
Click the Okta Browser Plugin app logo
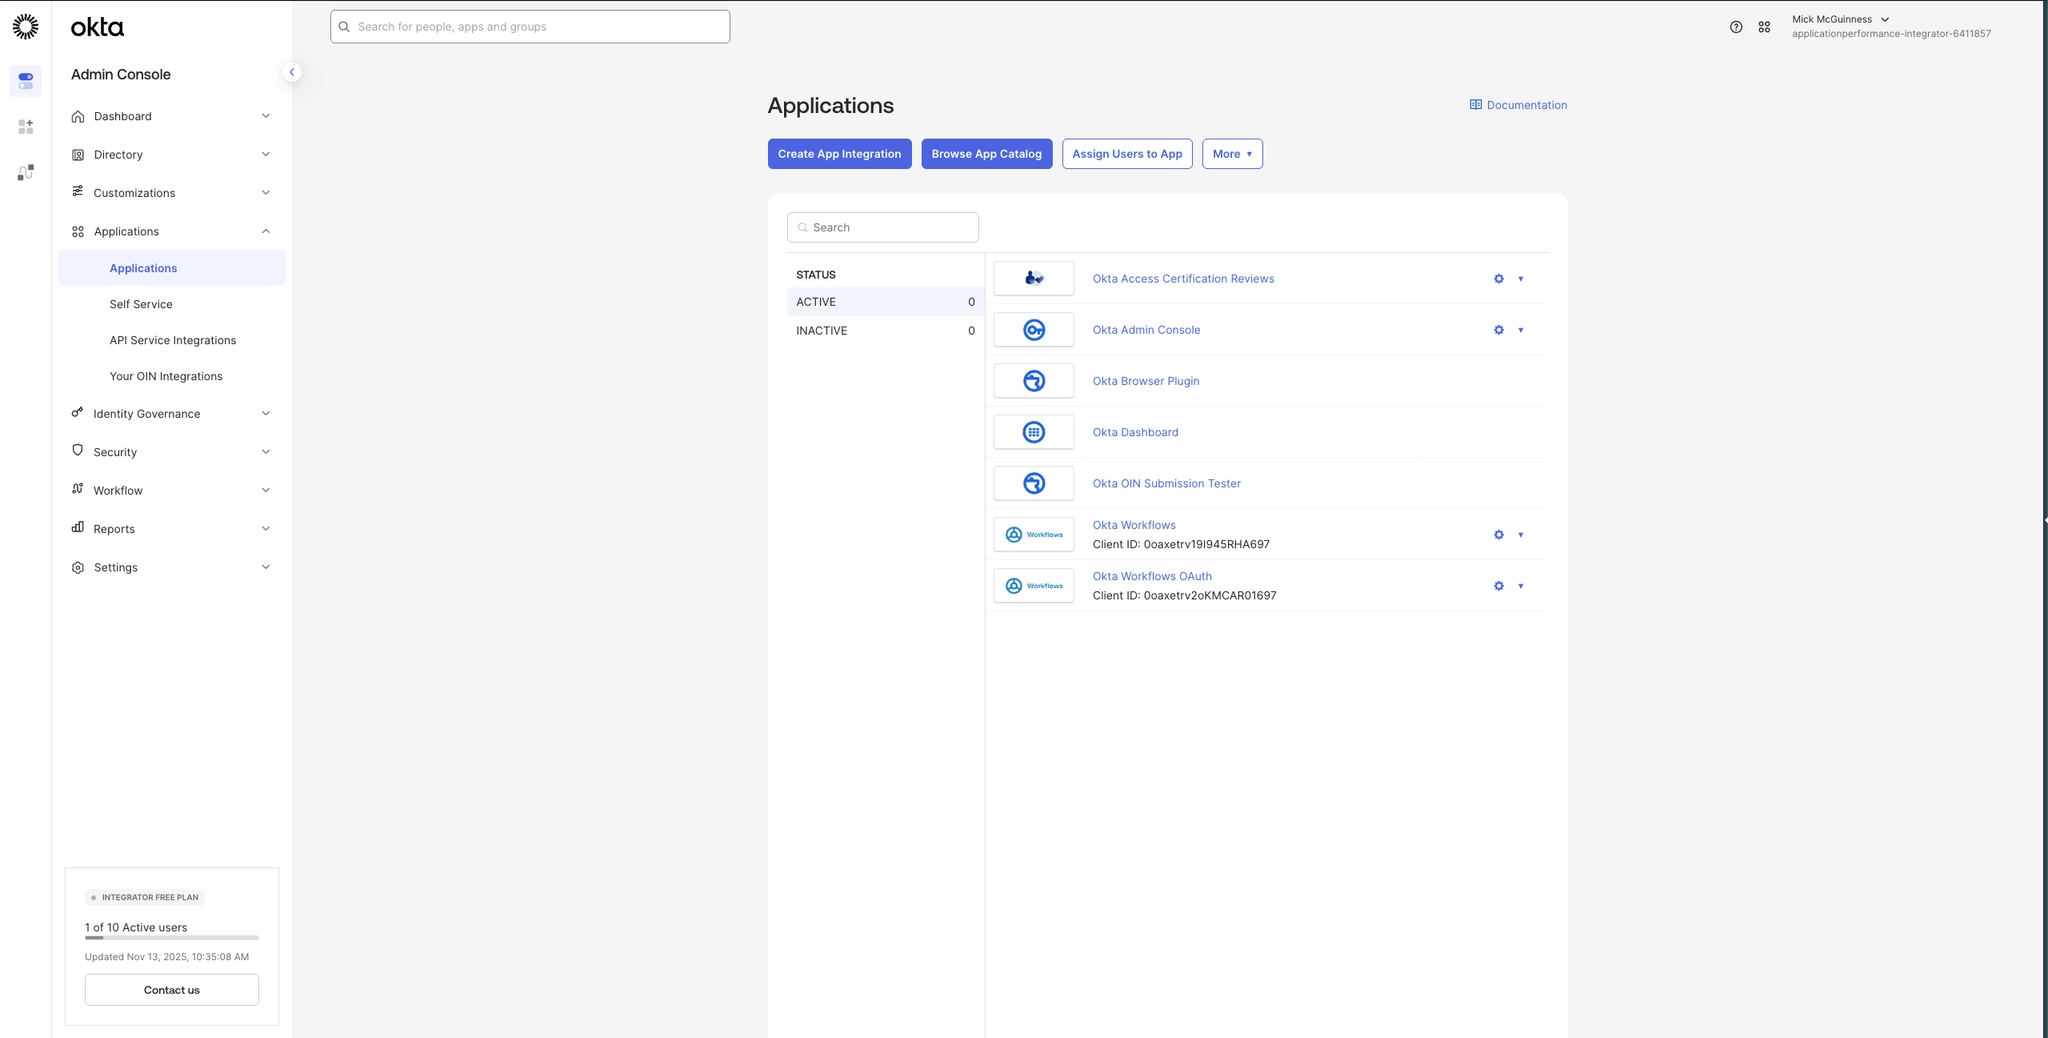[x=1033, y=381]
